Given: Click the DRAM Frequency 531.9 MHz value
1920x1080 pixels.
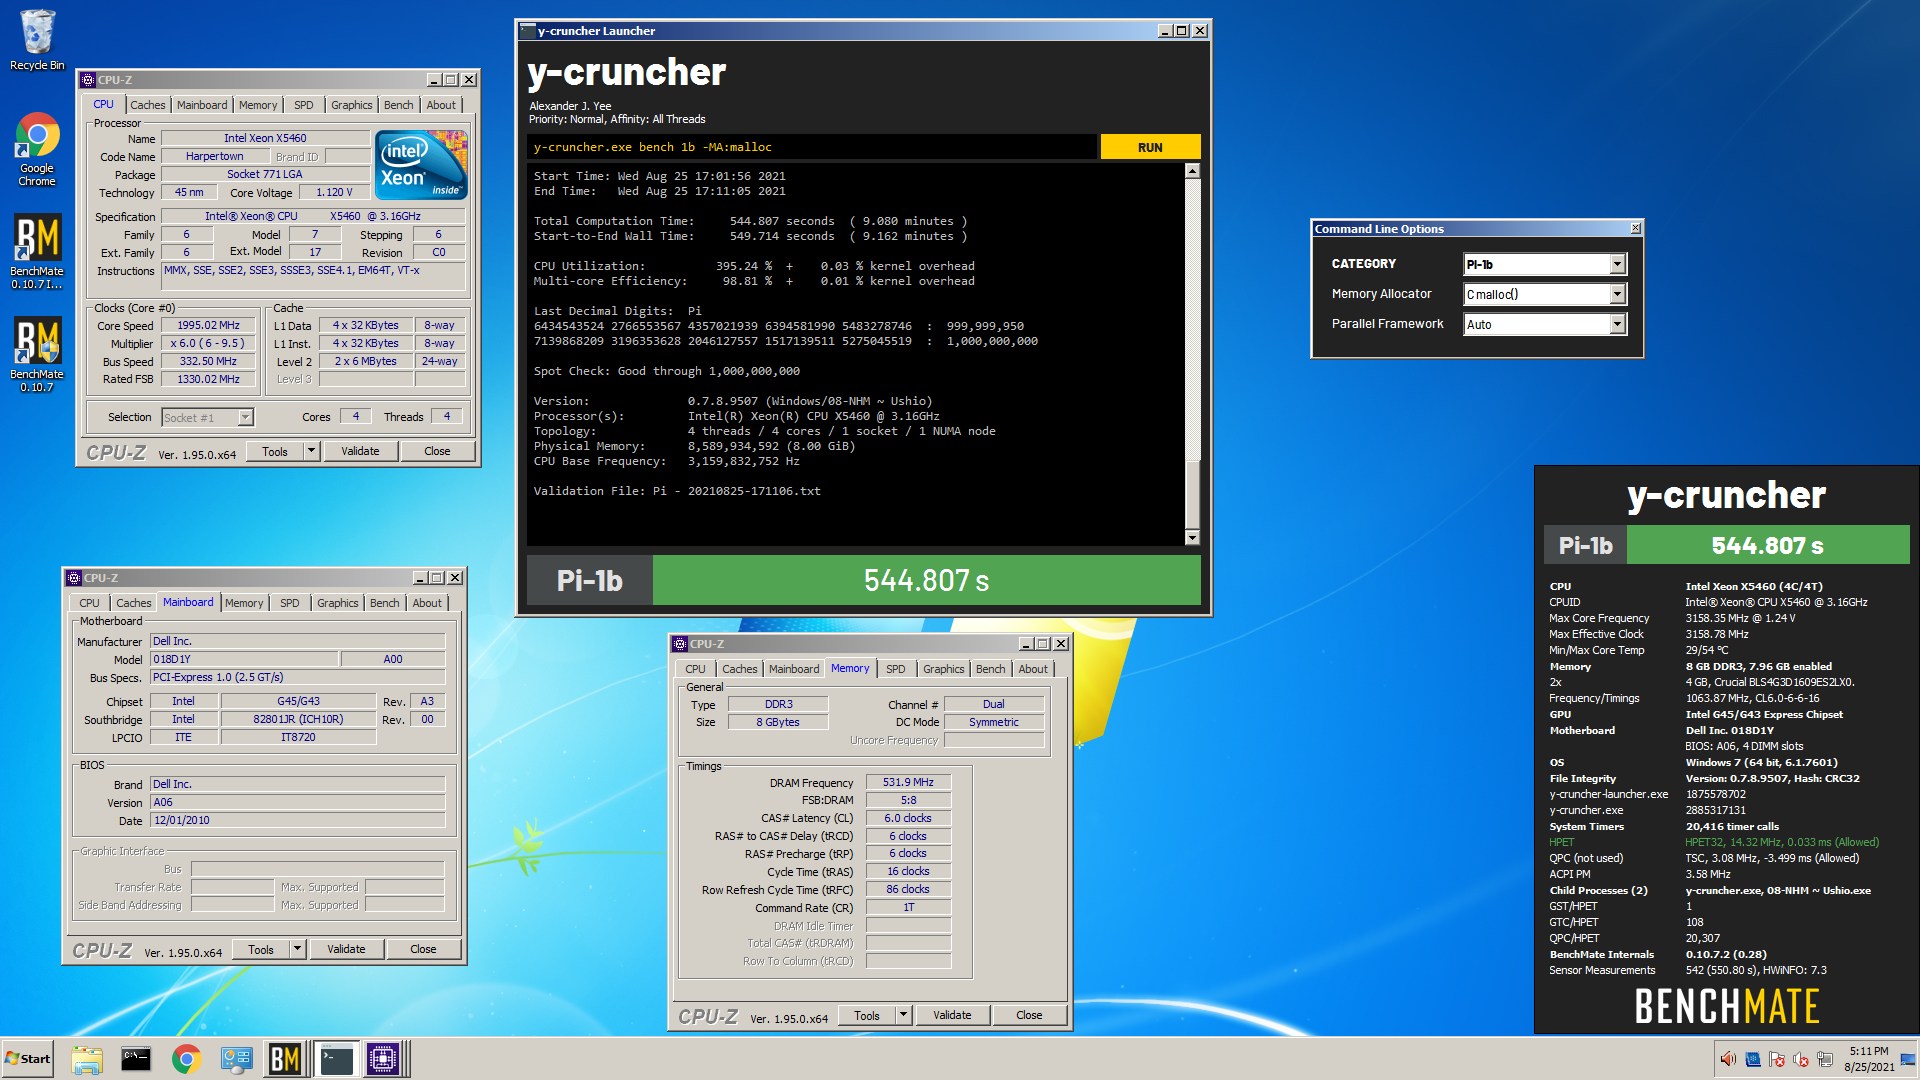Looking at the screenshot, I should pyautogui.click(x=908, y=783).
